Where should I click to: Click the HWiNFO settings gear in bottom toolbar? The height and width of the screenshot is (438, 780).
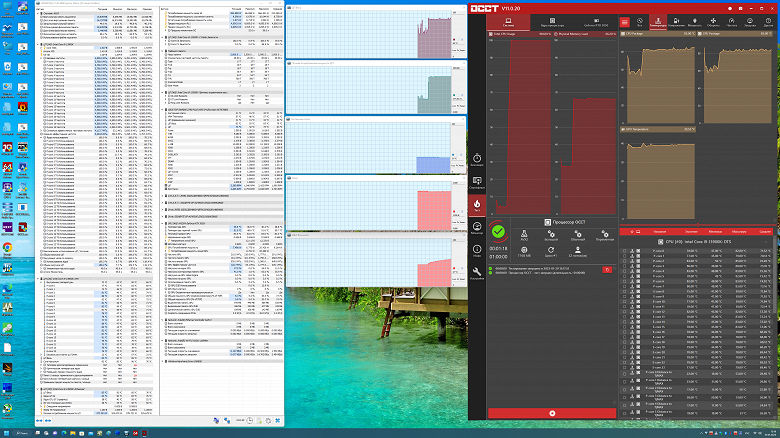click(x=268, y=421)
